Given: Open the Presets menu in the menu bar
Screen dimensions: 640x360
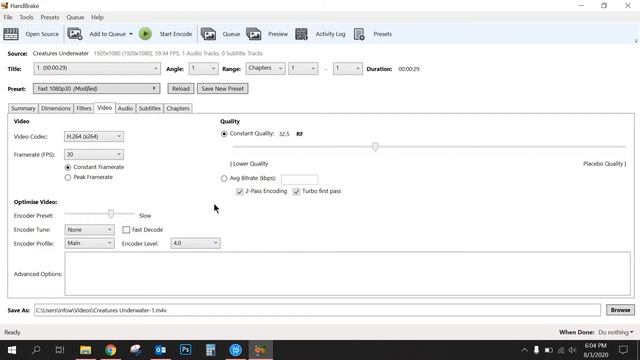Looking at the screenshot, I should [50, 18].
